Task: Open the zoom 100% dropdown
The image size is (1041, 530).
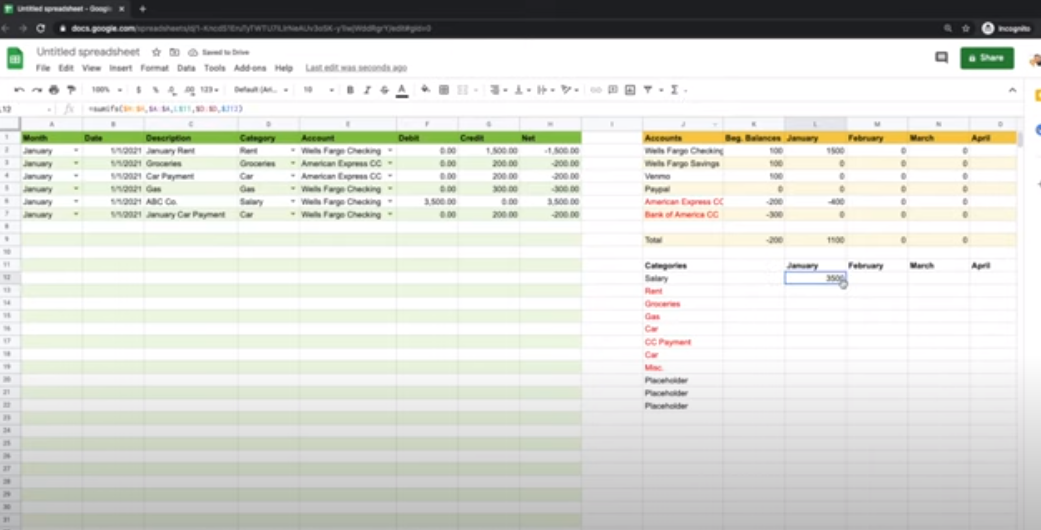Action: [107, 90]
